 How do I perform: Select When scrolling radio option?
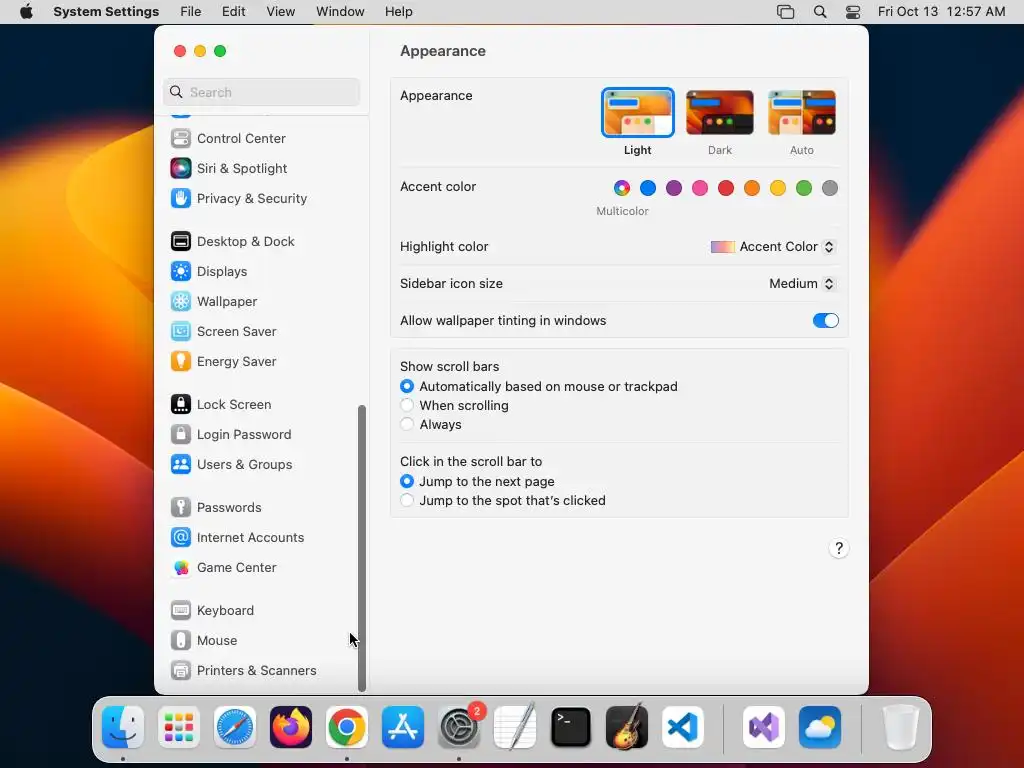pyautogui.click(x=407, y=406)
